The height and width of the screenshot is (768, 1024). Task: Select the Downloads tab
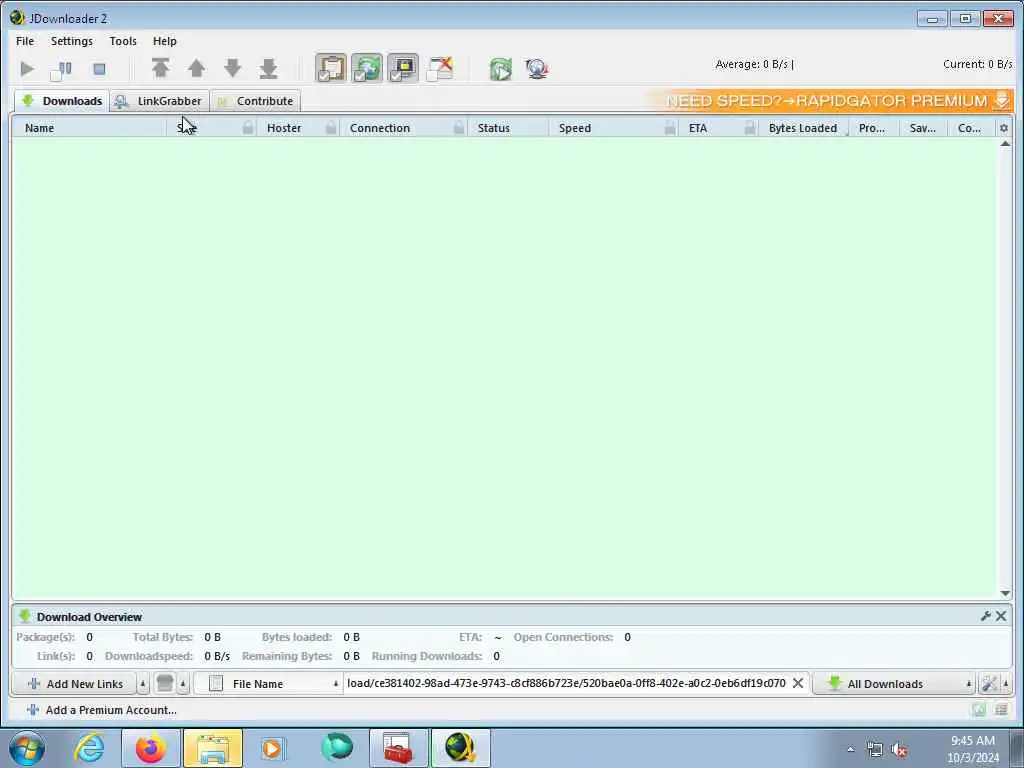coord(62,101)
